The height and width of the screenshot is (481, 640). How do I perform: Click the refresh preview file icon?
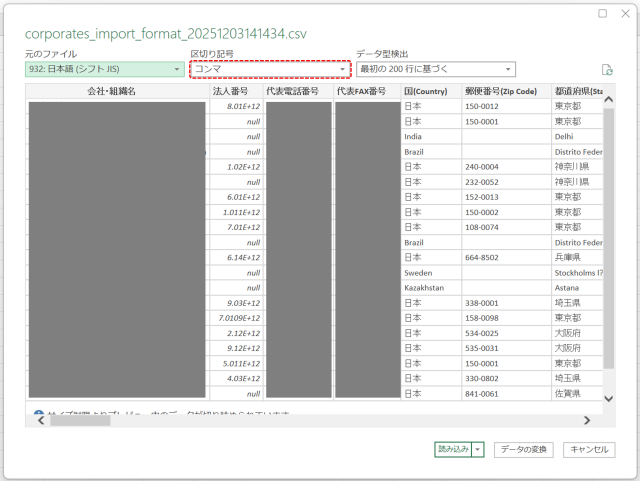[607, 70]
